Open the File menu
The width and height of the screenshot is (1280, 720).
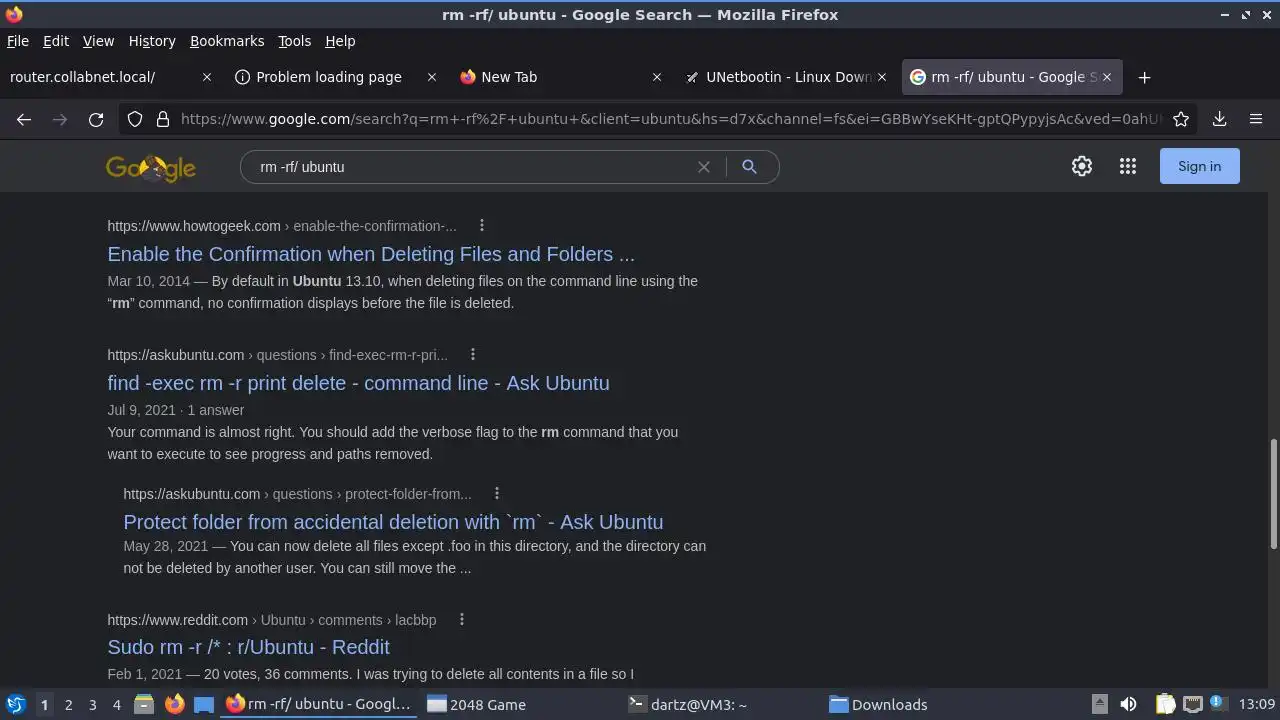coord(18,41)
